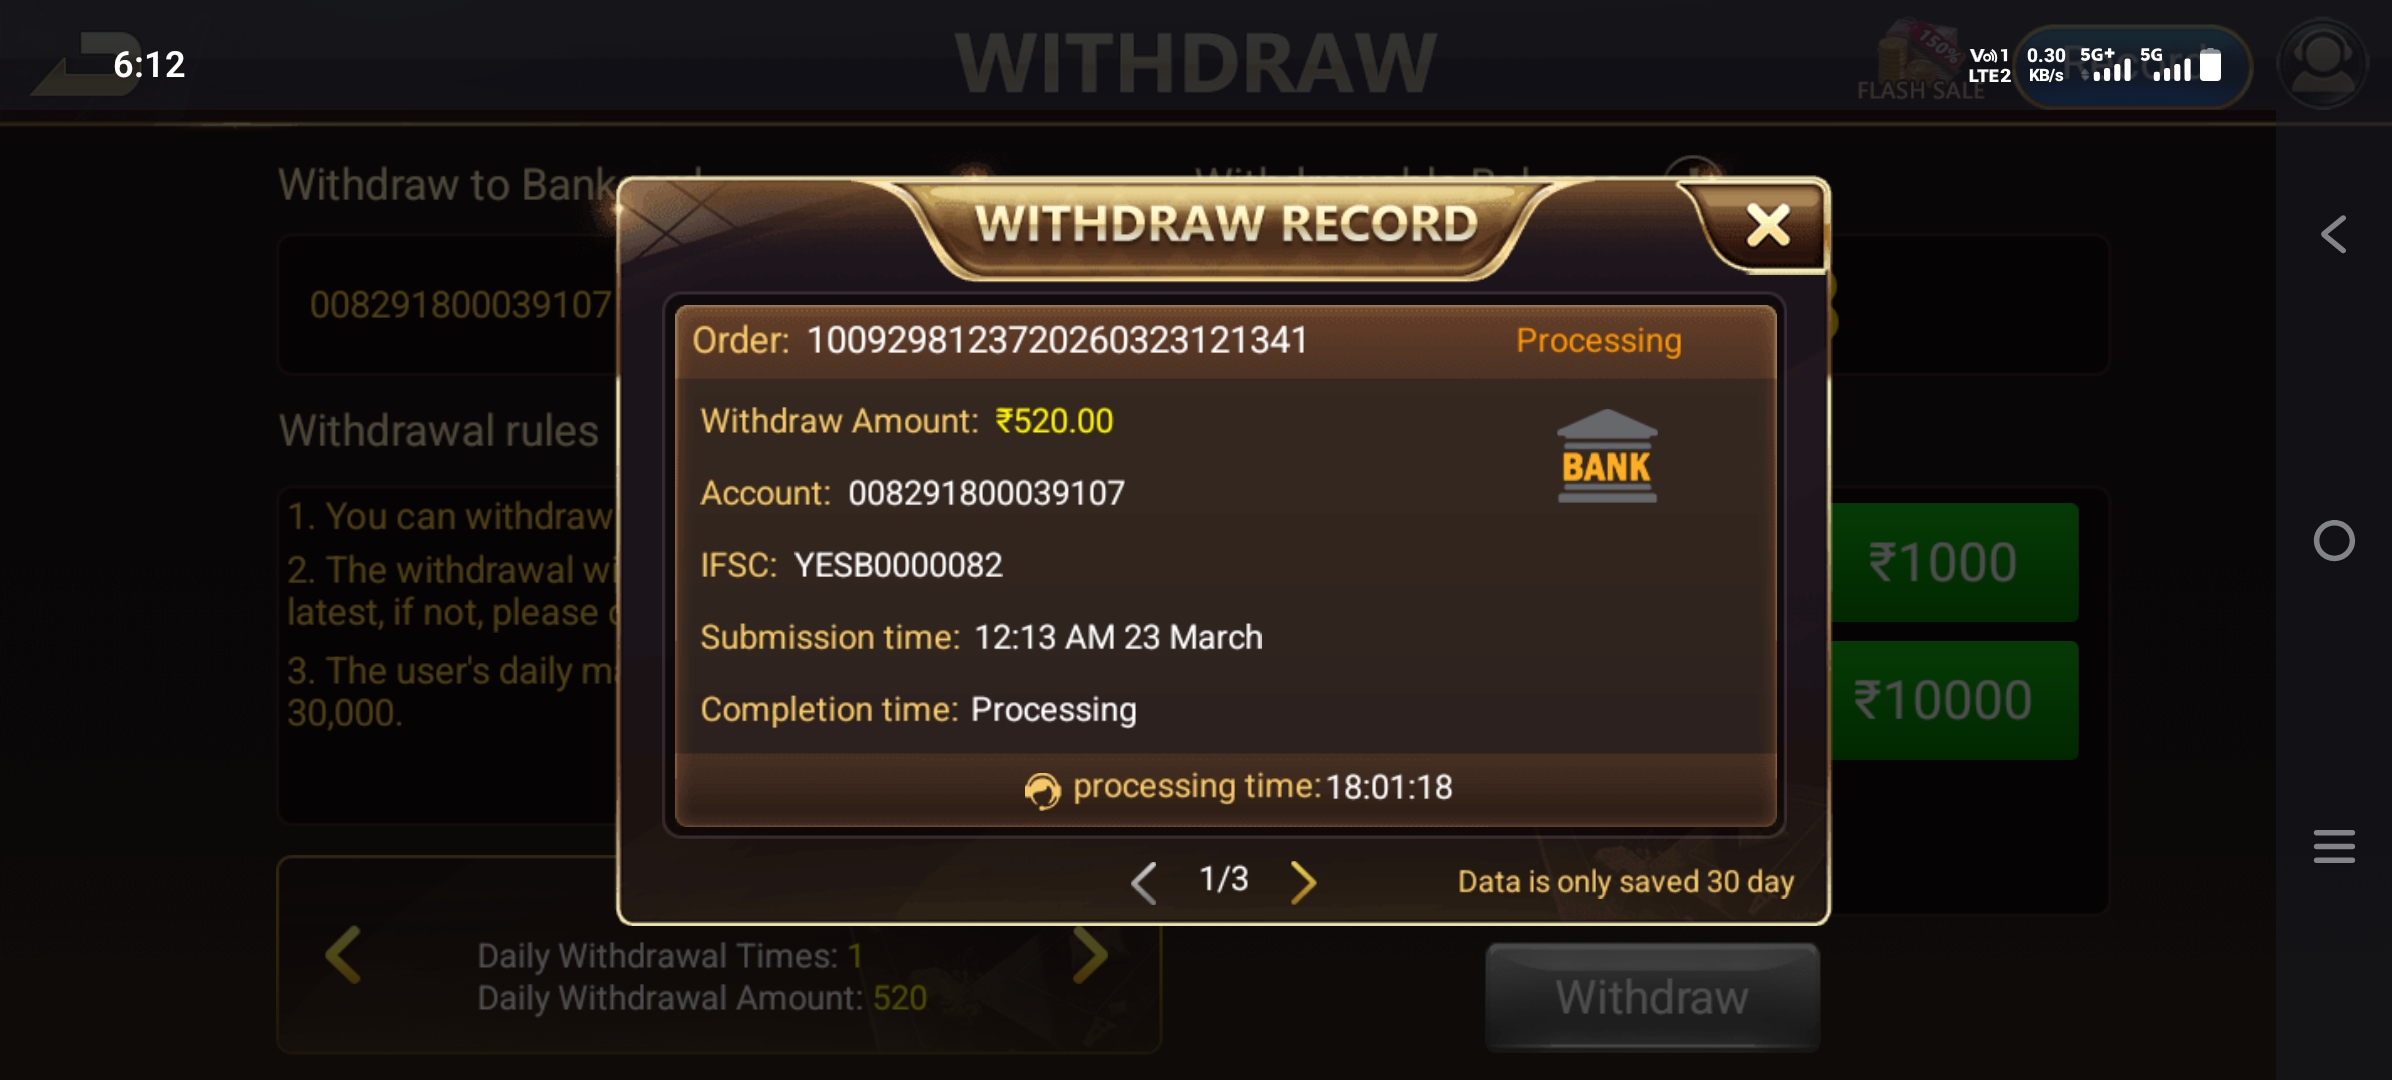
Task: Tap the Bank icon in the record
Action: [1607, 456]
